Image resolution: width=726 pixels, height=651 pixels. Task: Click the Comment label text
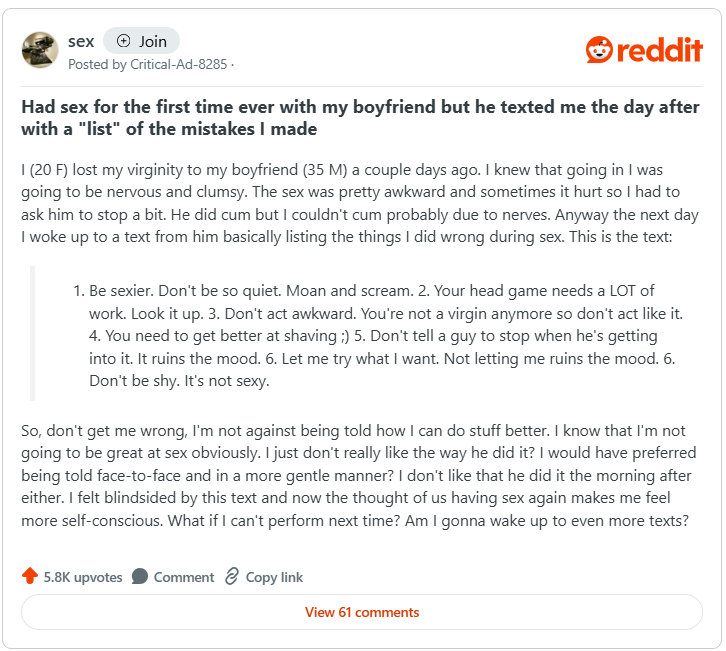[184, 577]
